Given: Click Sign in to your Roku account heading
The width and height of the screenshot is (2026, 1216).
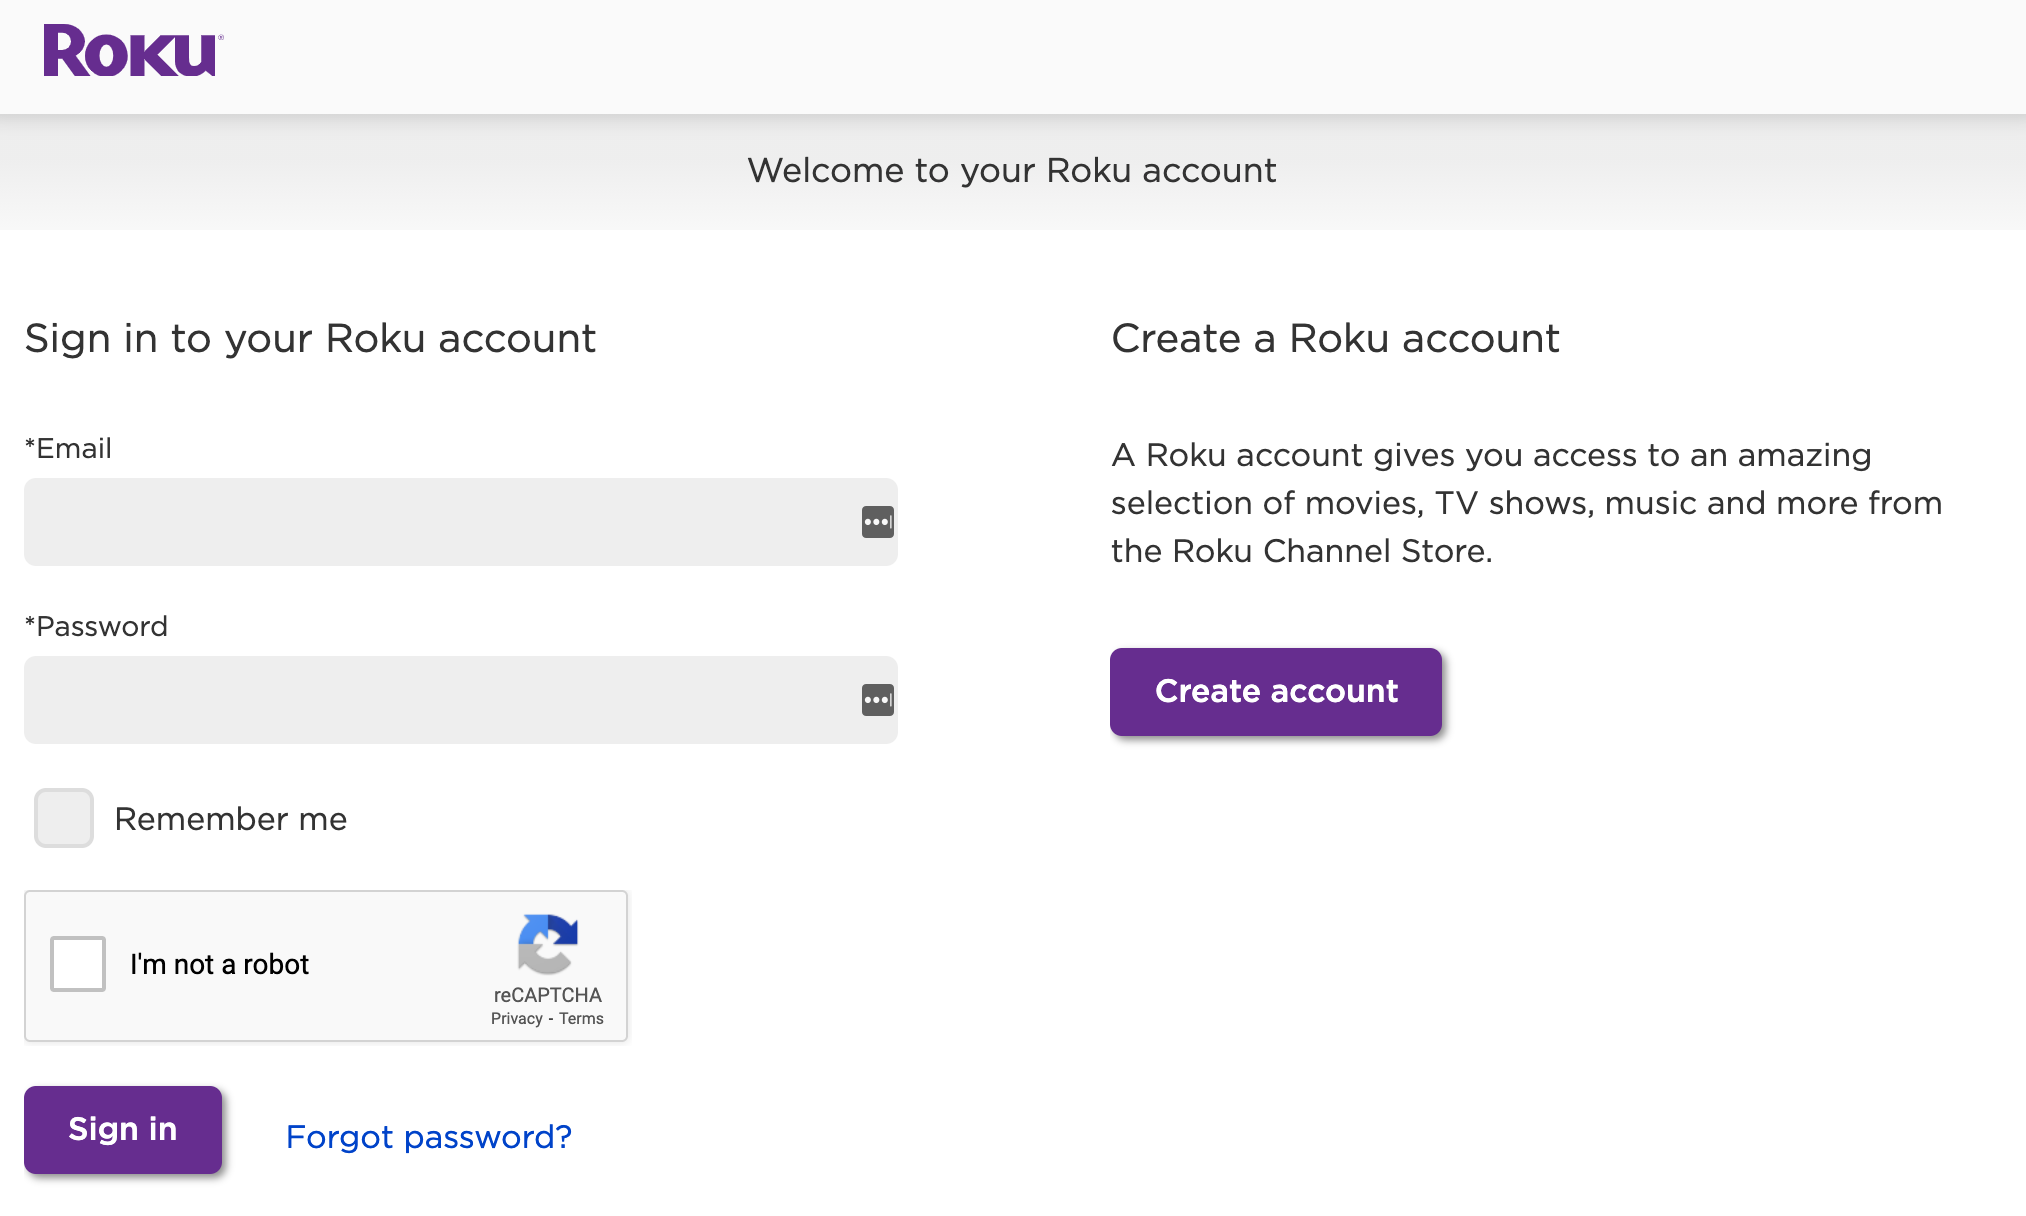Looking at the screenshot, I should tap(310, 339).
